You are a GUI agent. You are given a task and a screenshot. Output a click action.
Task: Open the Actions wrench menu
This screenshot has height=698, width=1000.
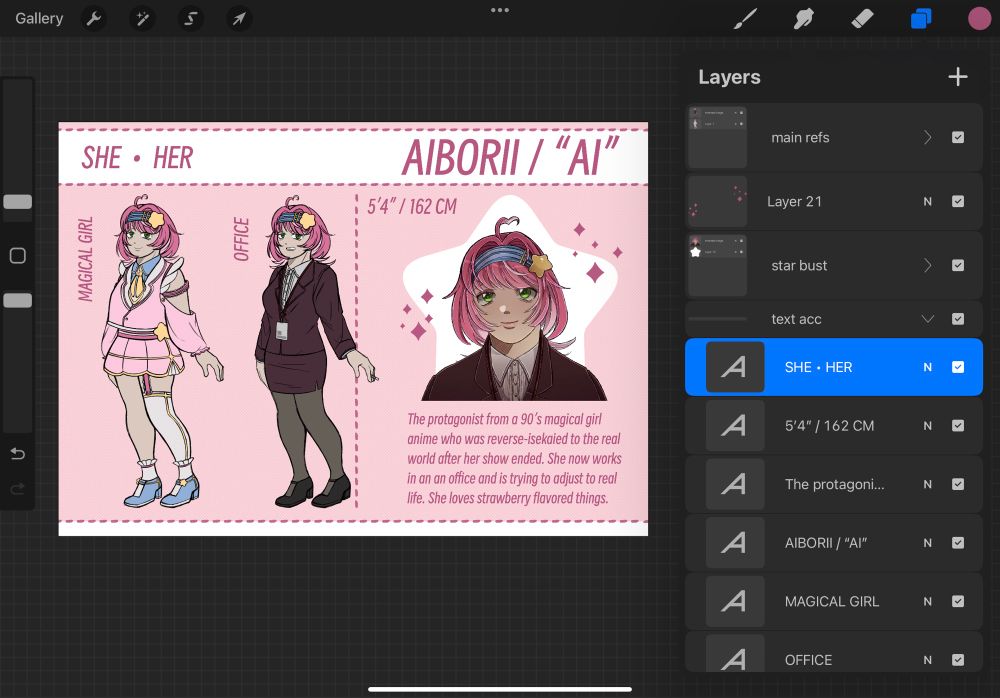pos(94,19)
